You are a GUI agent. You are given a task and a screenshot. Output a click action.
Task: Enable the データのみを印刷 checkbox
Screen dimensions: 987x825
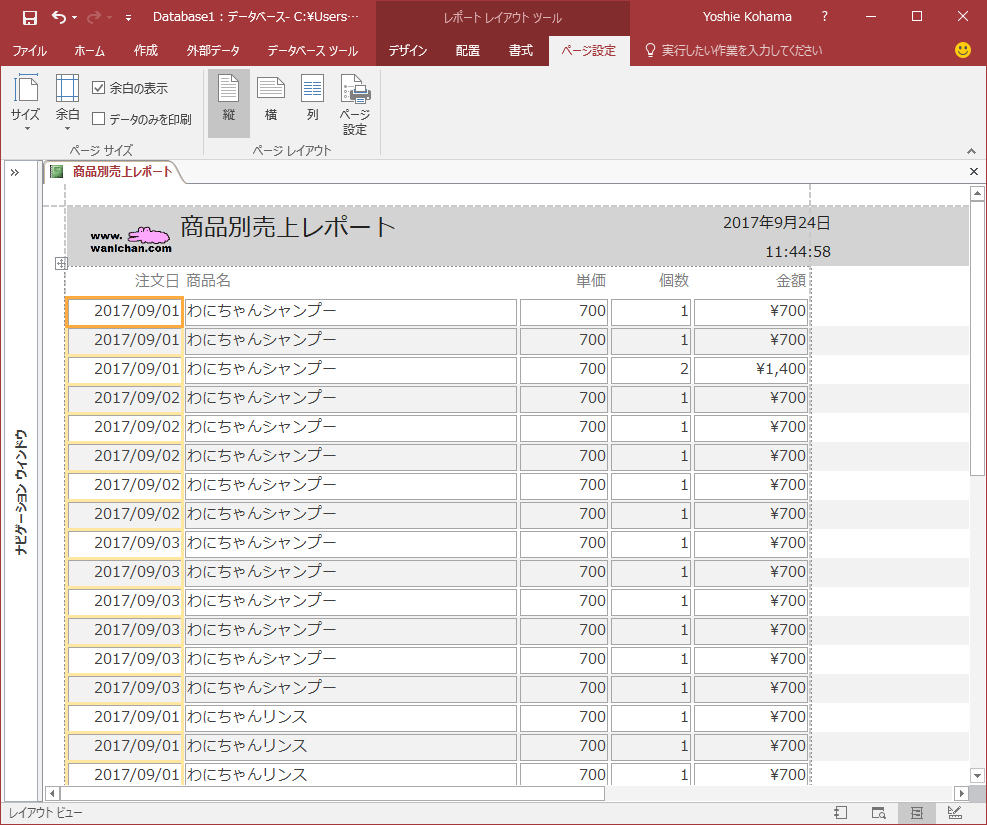coord(99,119)
